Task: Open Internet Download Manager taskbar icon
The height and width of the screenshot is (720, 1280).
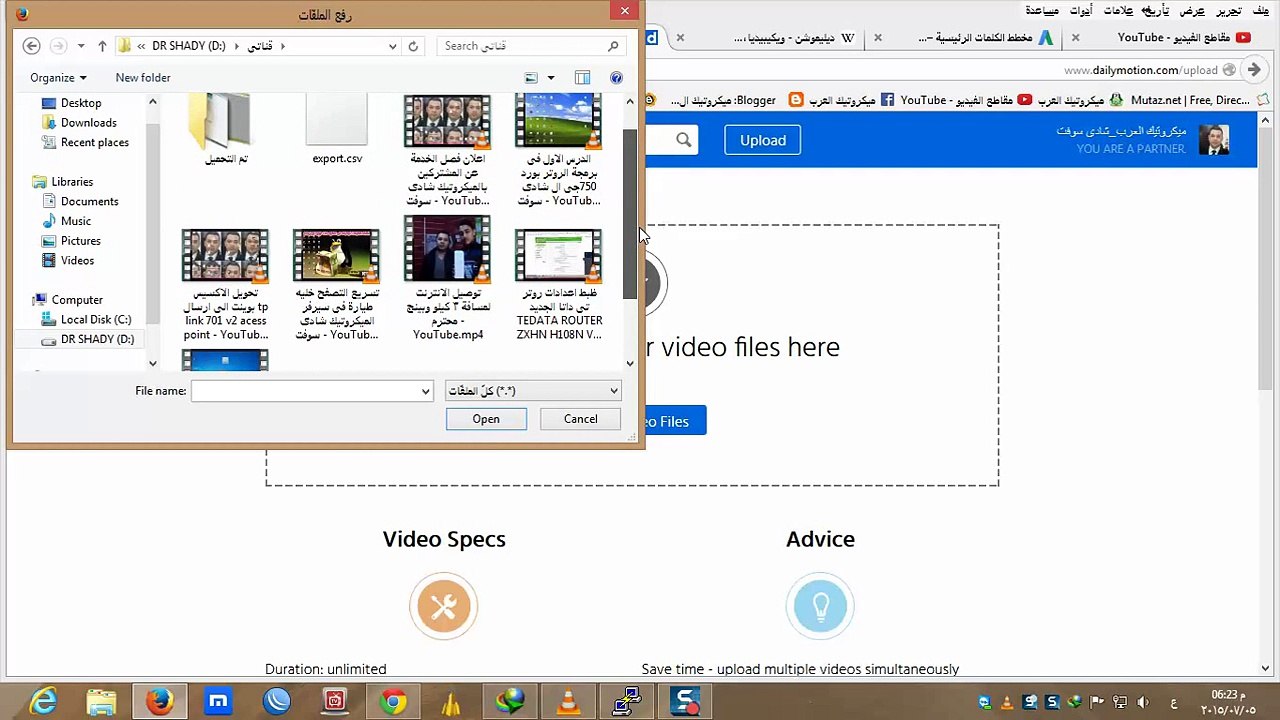Action: [x=510, y=701]
